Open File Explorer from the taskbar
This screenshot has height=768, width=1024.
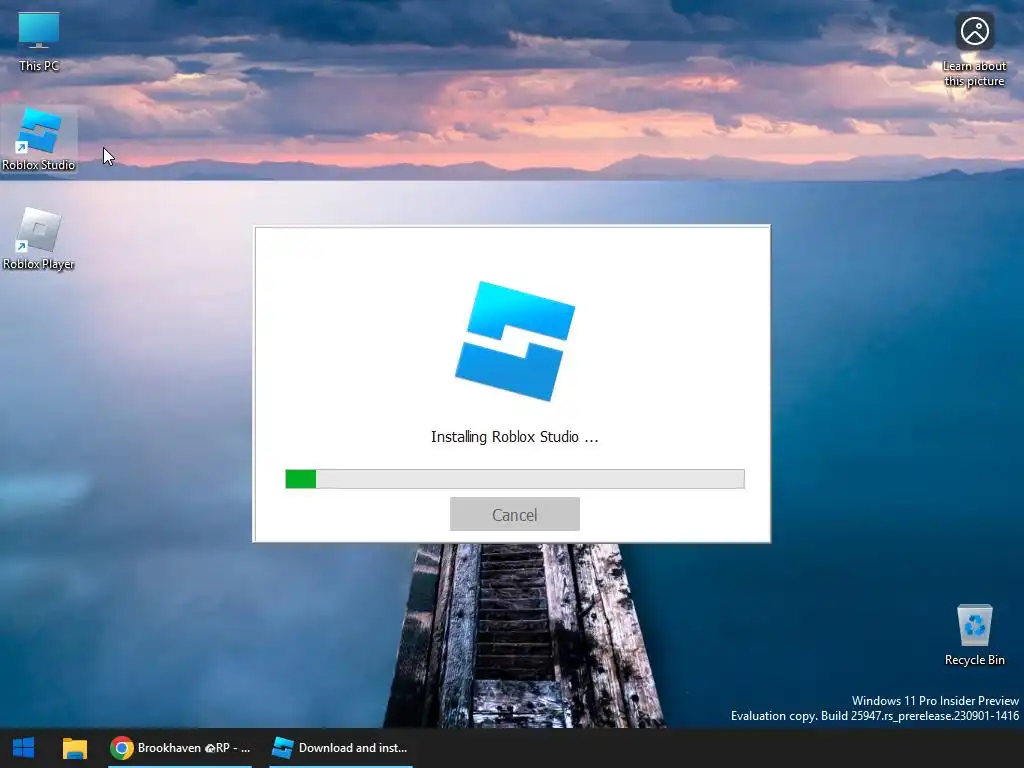tap(74, 748)
